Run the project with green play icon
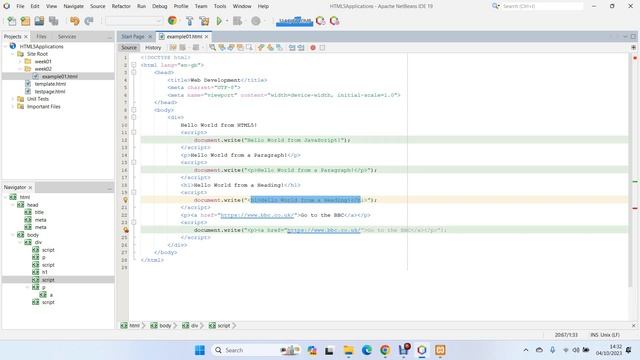Image resolution: width=640 pixels, height=360 pixels. coord(219,21)
